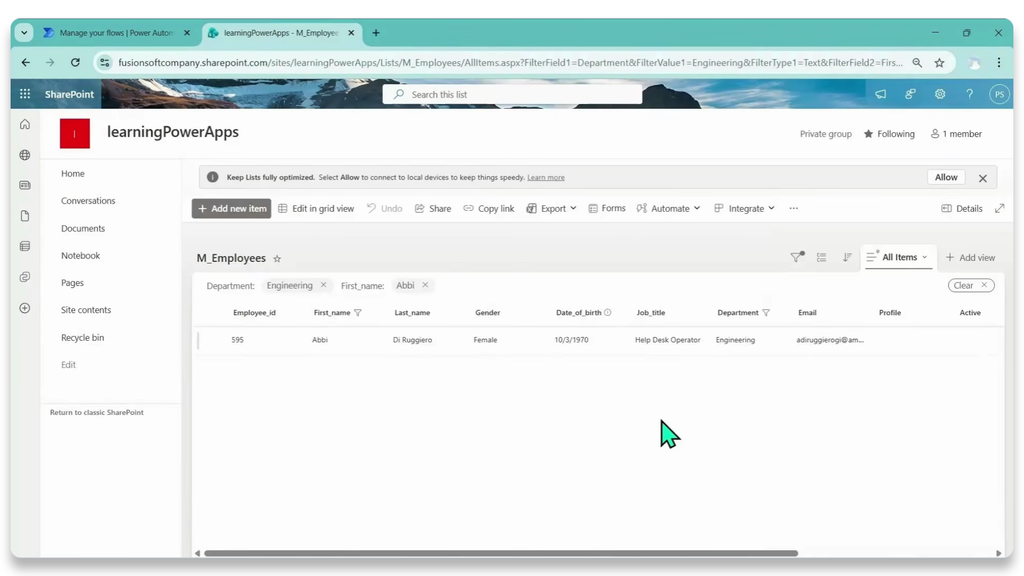Click the share network icon in header
Image resolution: width=1024 pixels, height=576 pixels.
(910, 94)
